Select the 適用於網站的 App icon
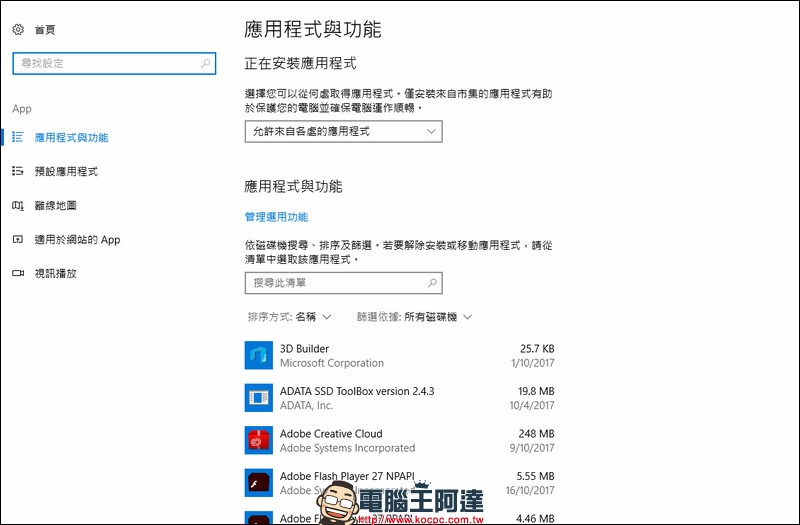The width and height of the screenshot is (800, 525). click(18, 239)
